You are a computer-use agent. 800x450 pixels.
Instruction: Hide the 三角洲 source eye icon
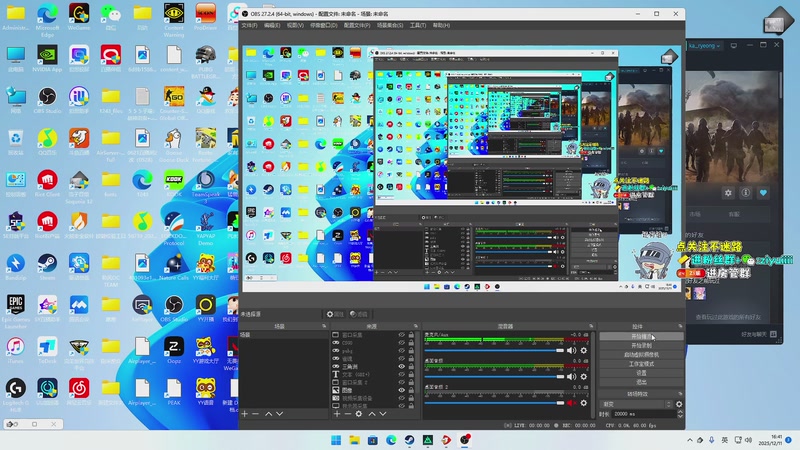tap(402, 366)
